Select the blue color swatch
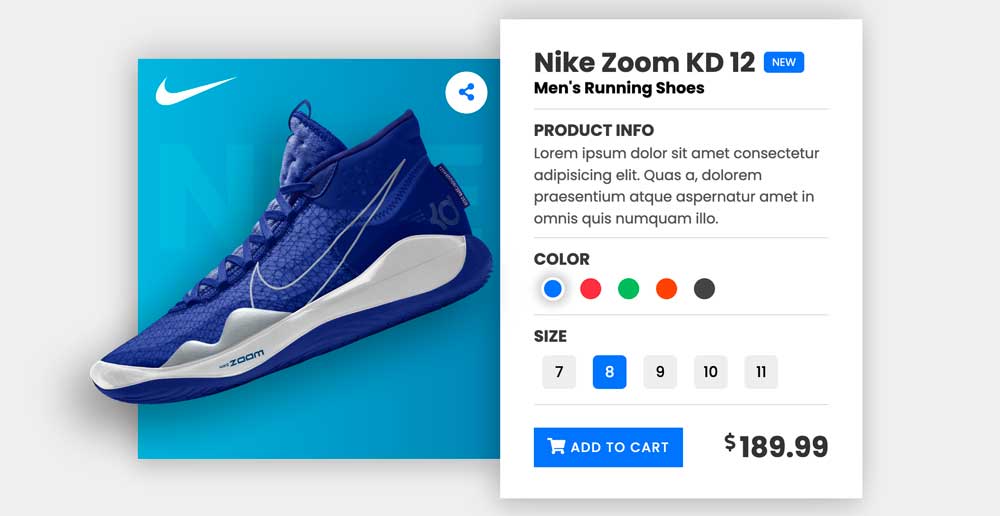Image resolution: width=1000 pixels, height=516 pixels. [x=553, y=289]
